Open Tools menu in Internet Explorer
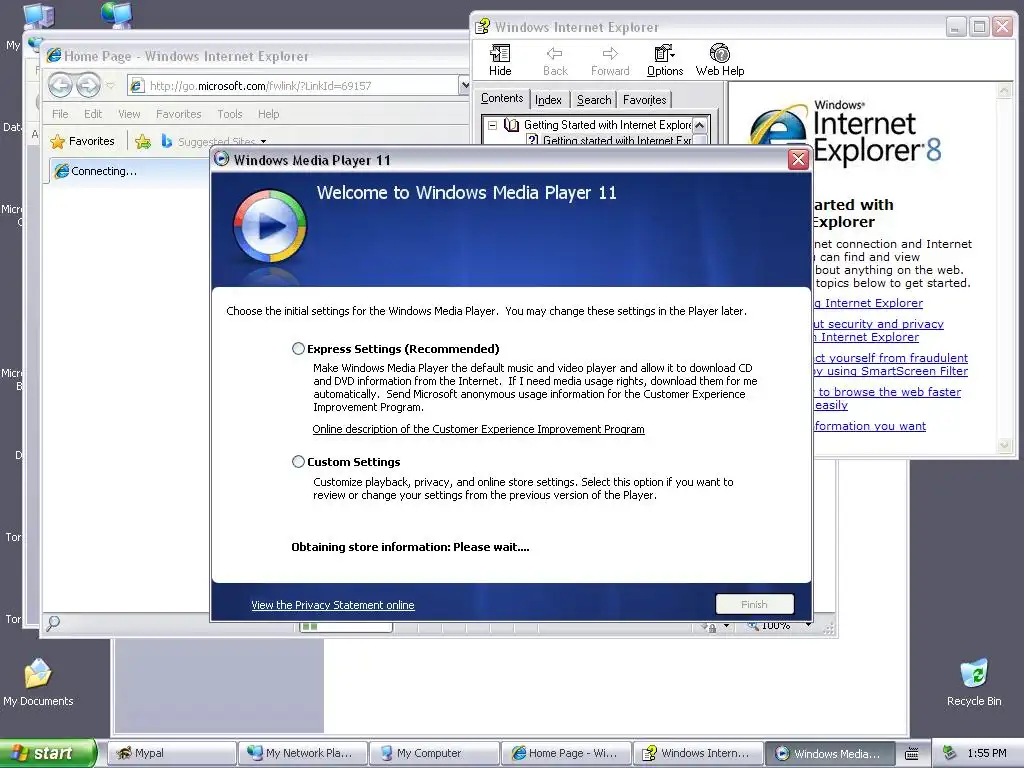The height and width of the screenshot is (768, 1024). coord(230,114)
